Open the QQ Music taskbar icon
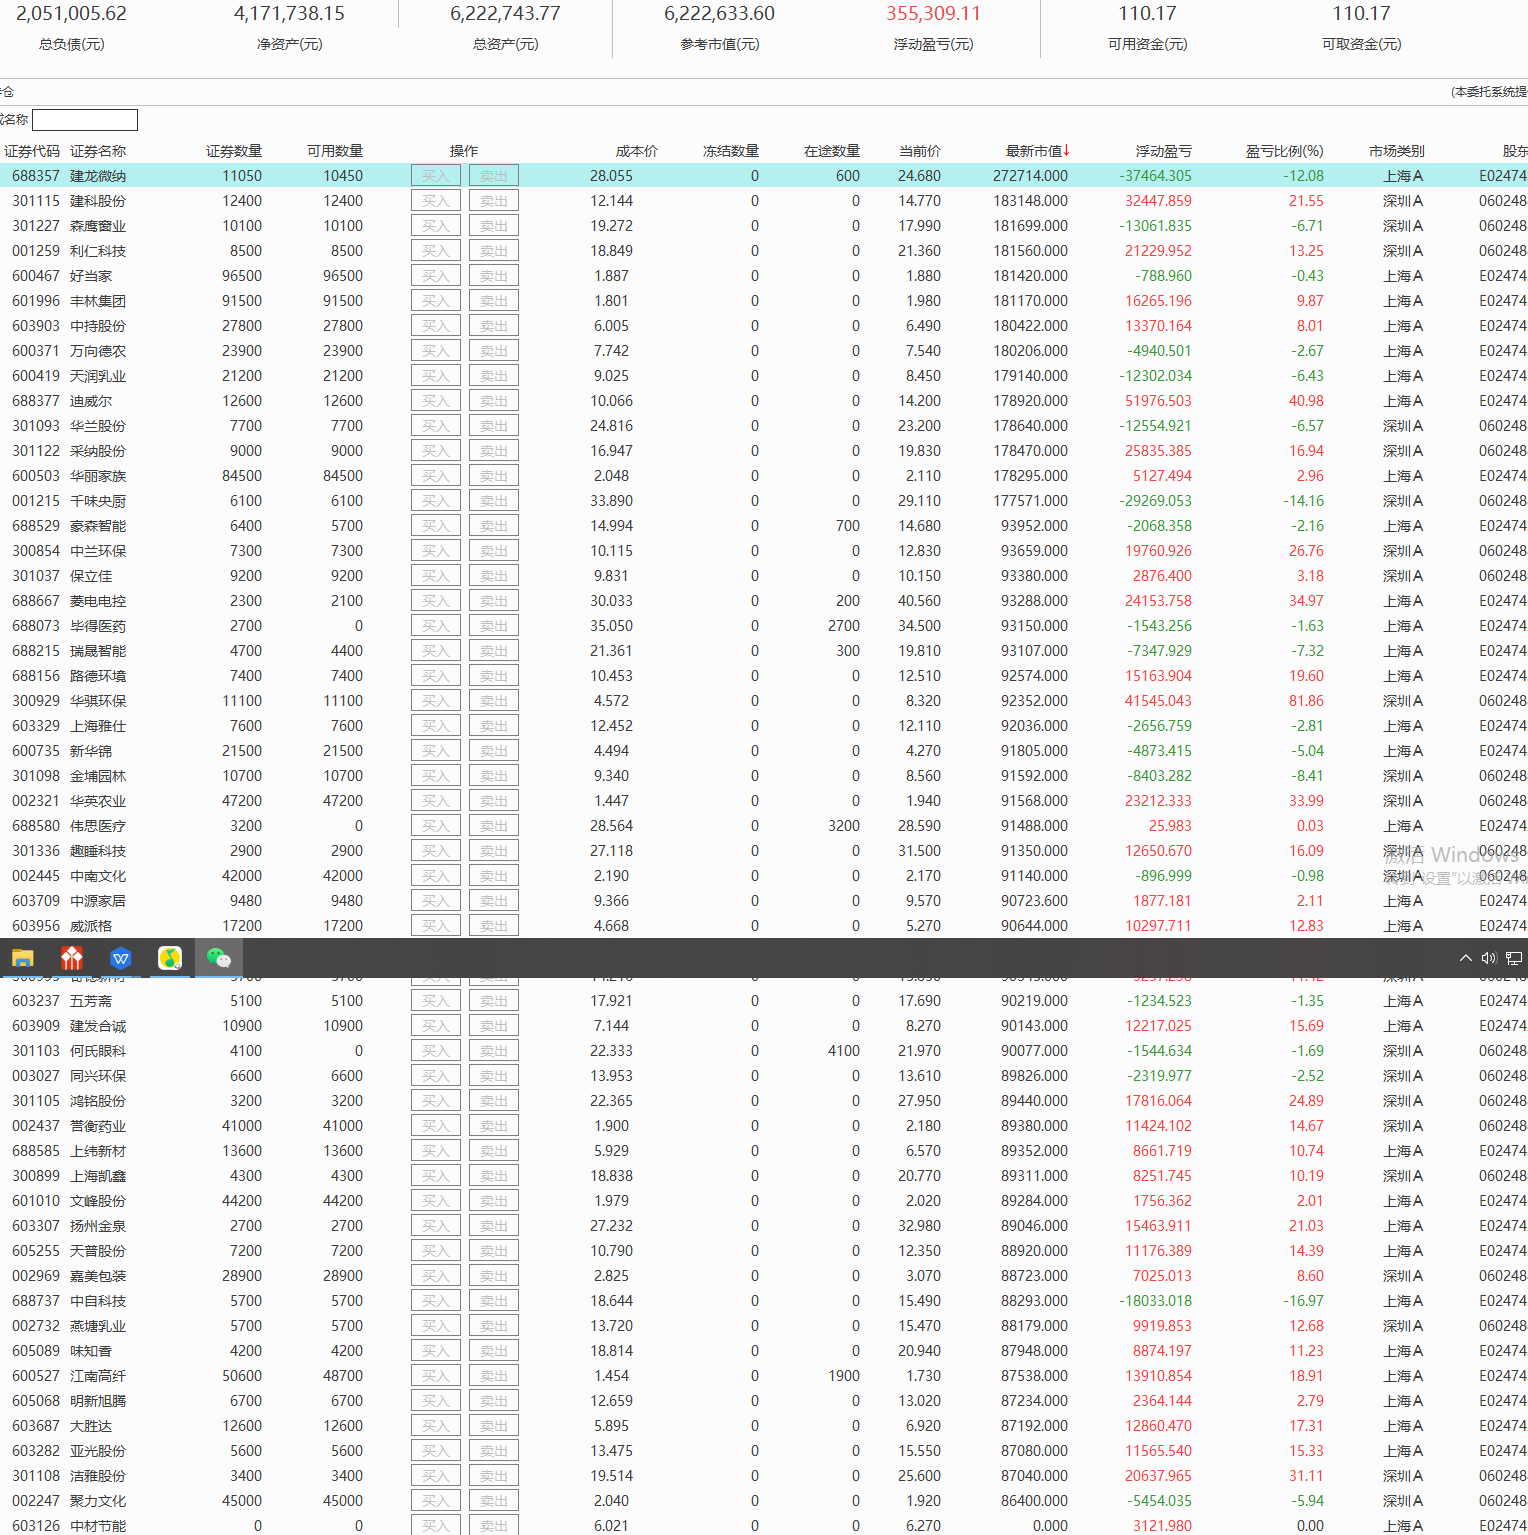 click(x=170, y=958)
